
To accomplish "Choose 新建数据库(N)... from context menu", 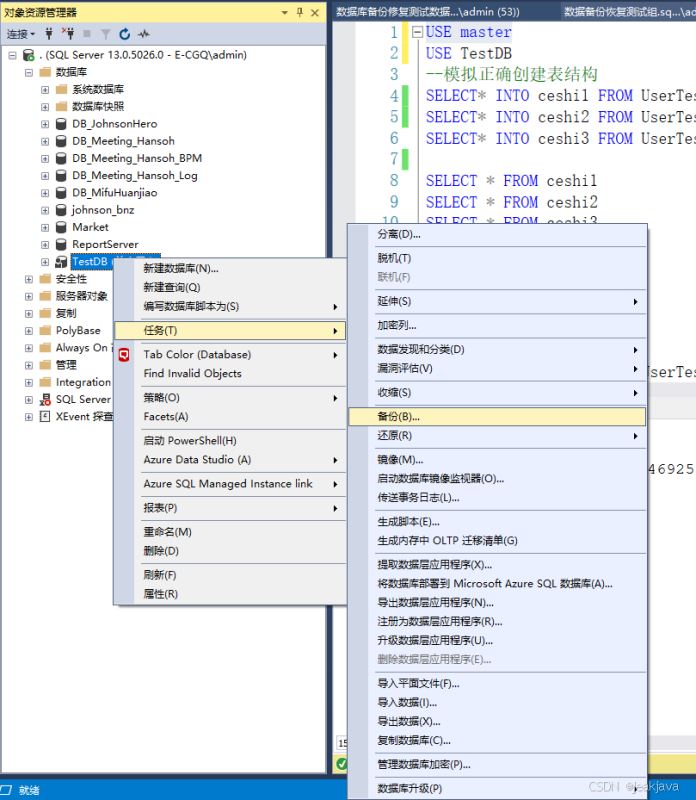I will tap(231, 269).
